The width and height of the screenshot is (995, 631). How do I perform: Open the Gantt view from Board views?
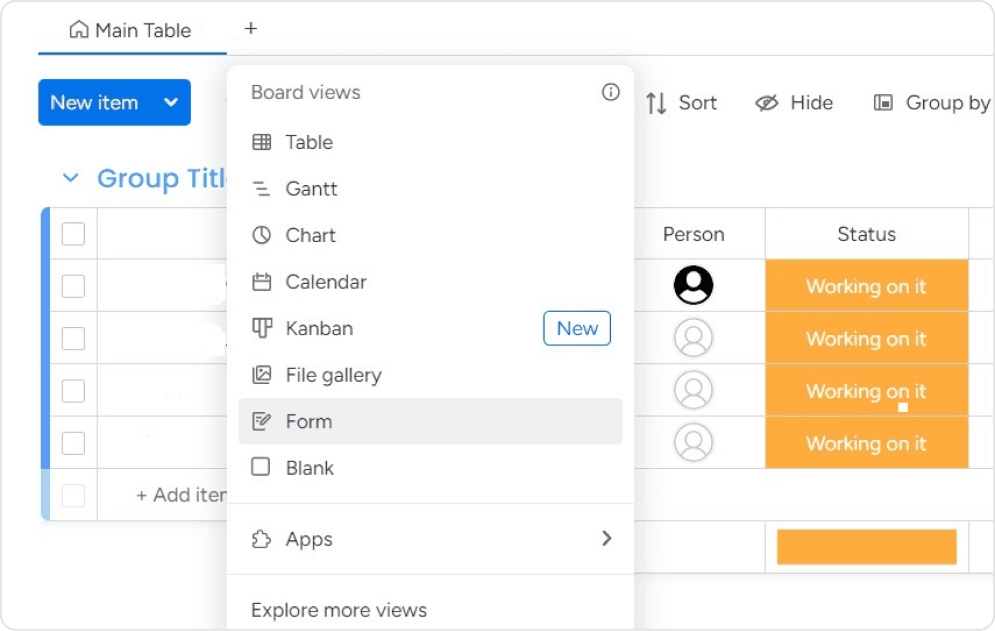[262, 188]
